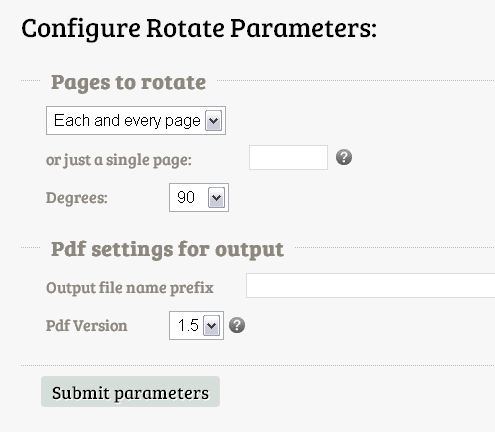Click the 'or just a single page:' label
This screenshot has height=432, width=495.
[x=119, y=160]
